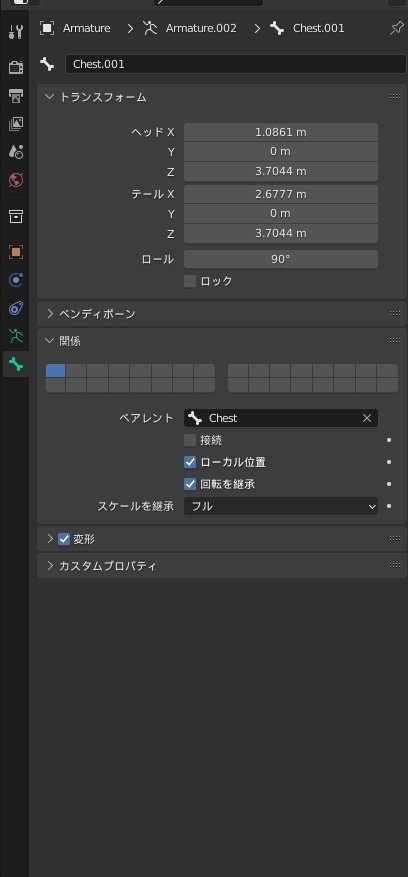Click the テール X value 2.6777 m

click(x=280, y=194)
